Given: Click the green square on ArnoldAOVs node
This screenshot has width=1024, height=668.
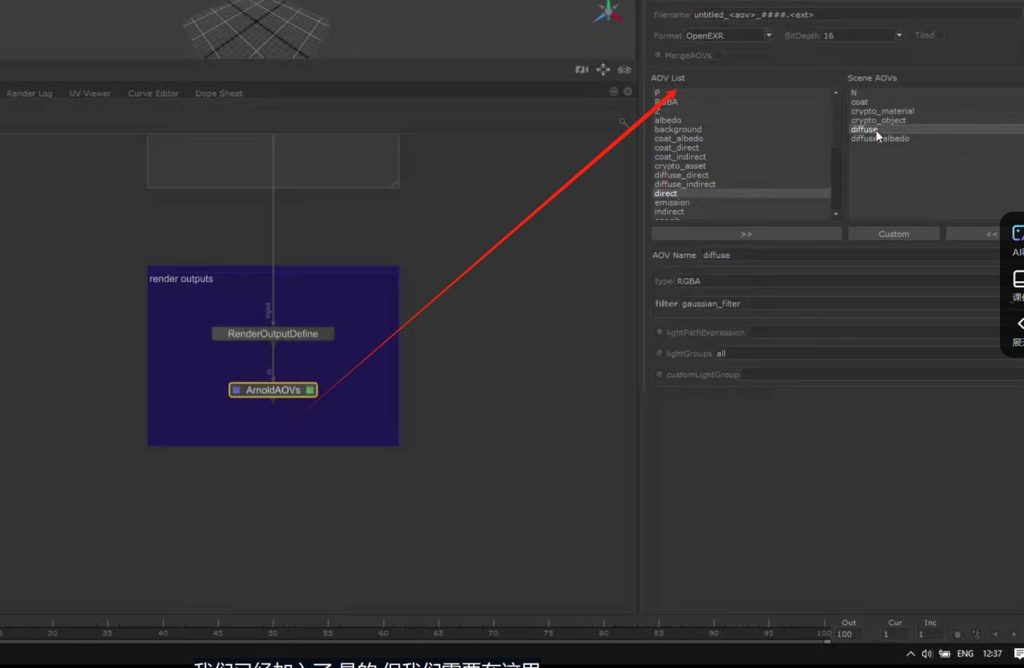Looking at the screenshot, I should [311, 390].
